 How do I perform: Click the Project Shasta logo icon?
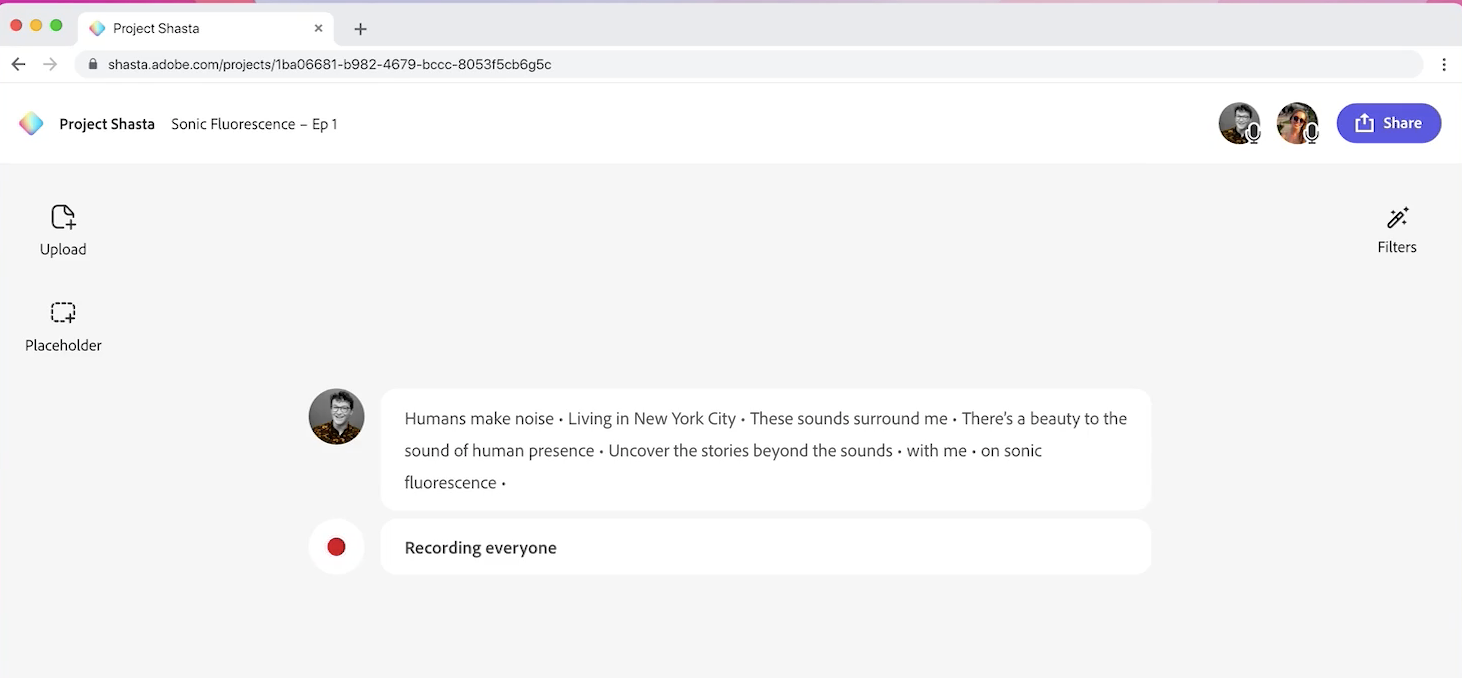pos(31,124)
